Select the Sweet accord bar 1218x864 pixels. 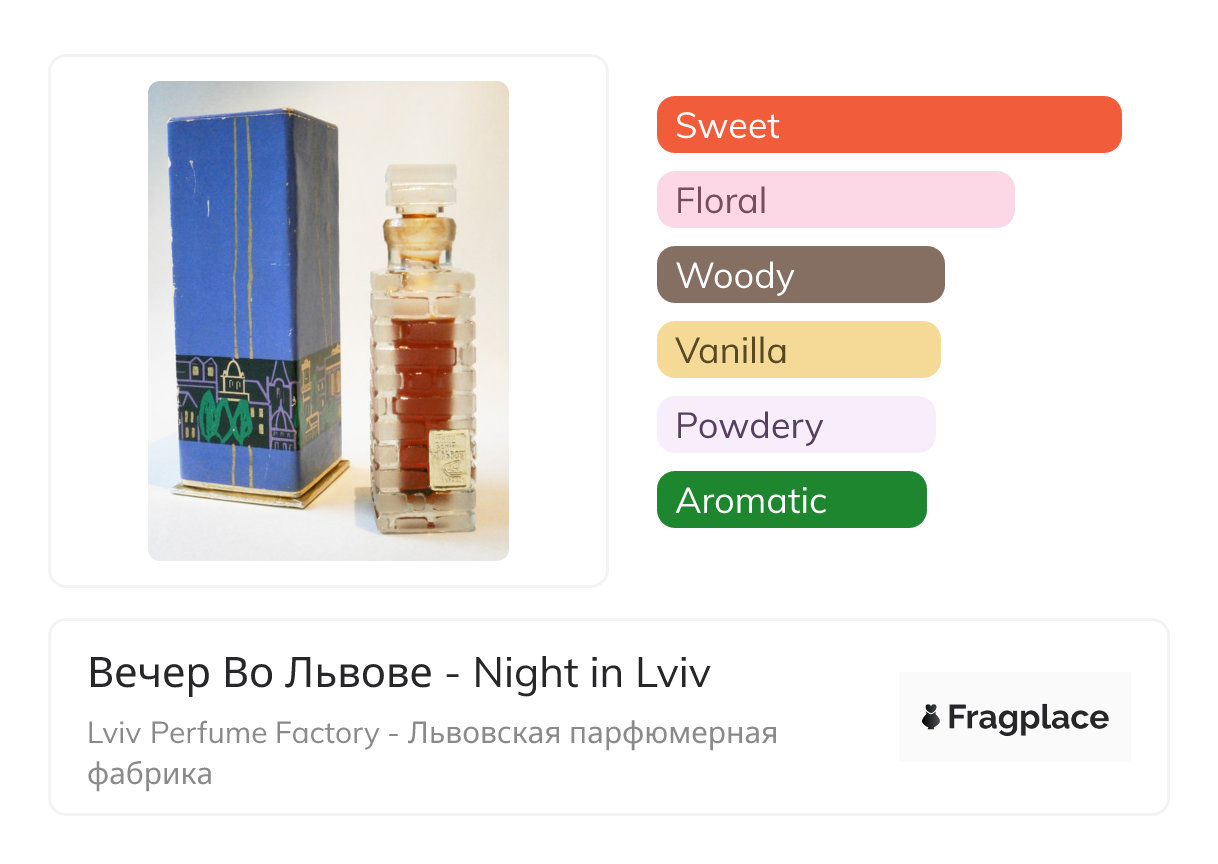(888, 125)
